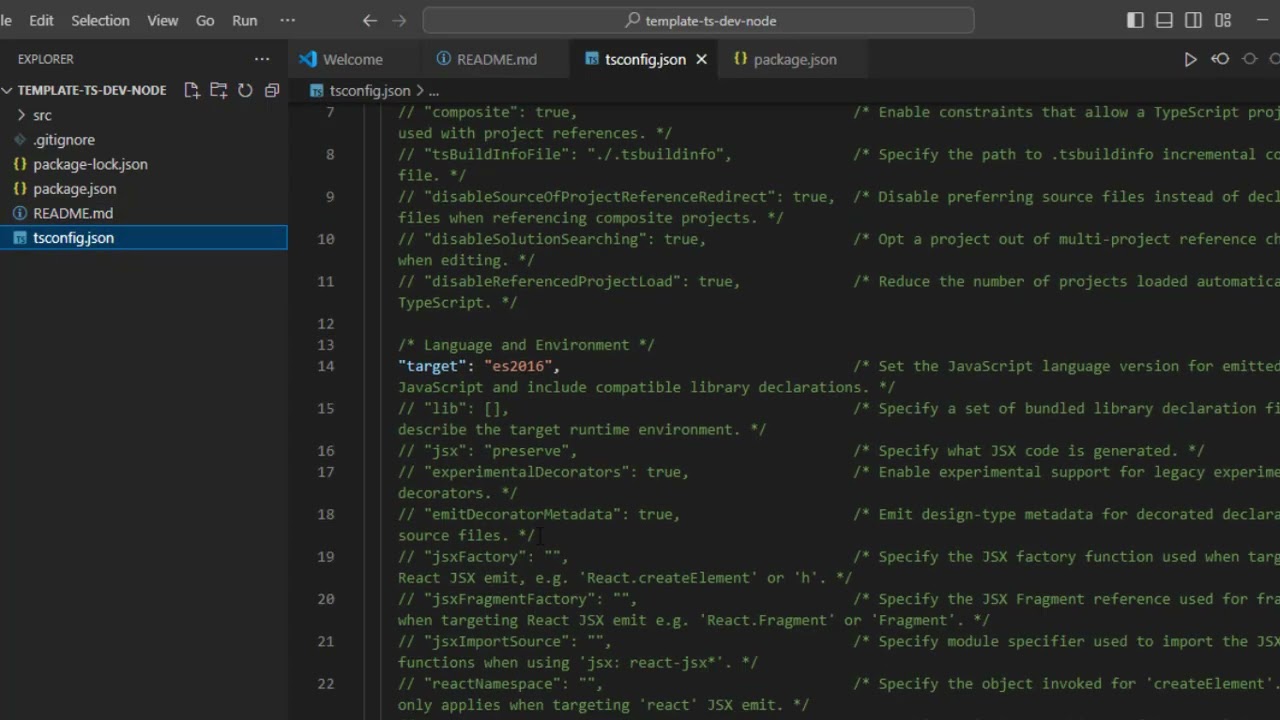The width and height of the screenshot is (1280, 720).
Task: Refresh the Explorer file tree
Action: coord(245,90)
